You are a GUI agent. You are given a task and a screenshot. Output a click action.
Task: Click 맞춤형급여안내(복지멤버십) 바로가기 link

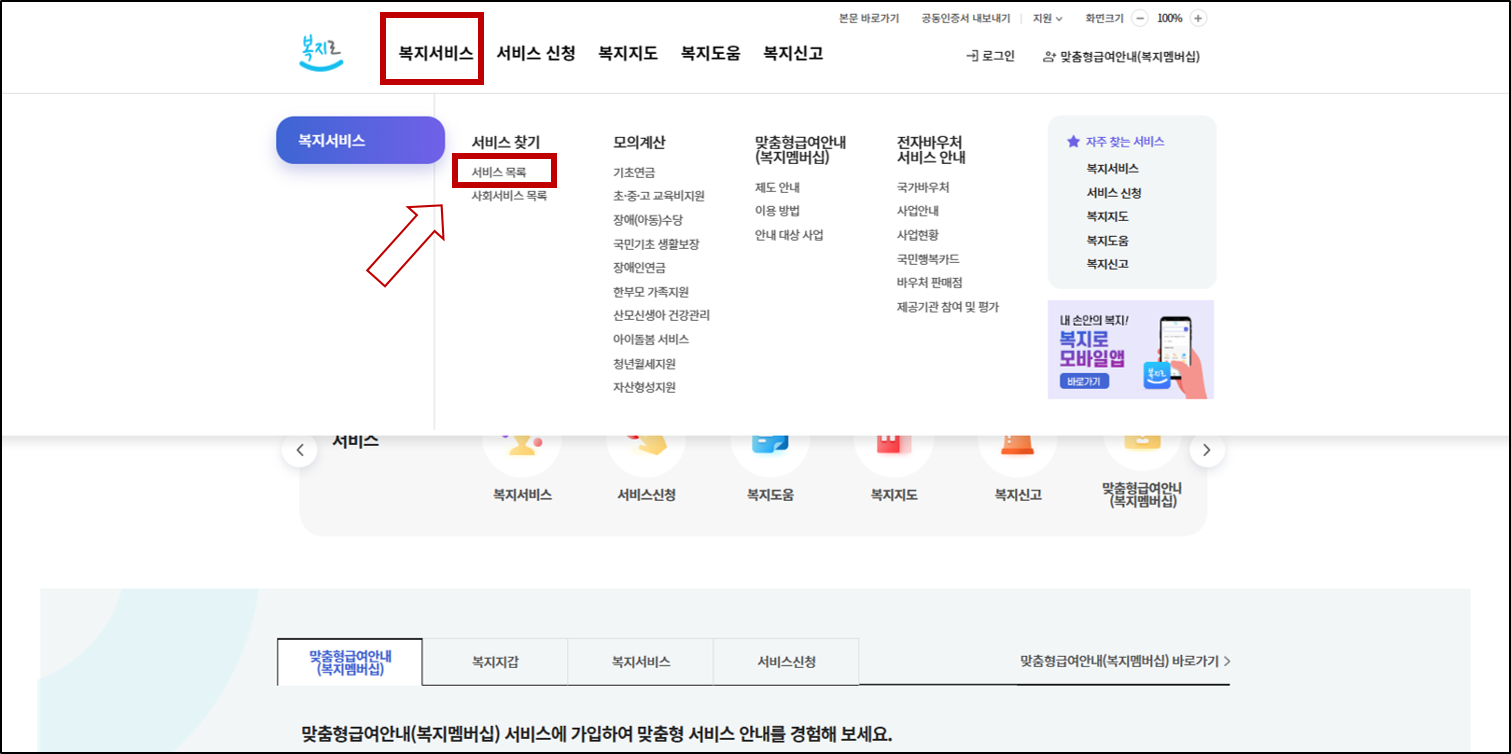point(1125,661)
